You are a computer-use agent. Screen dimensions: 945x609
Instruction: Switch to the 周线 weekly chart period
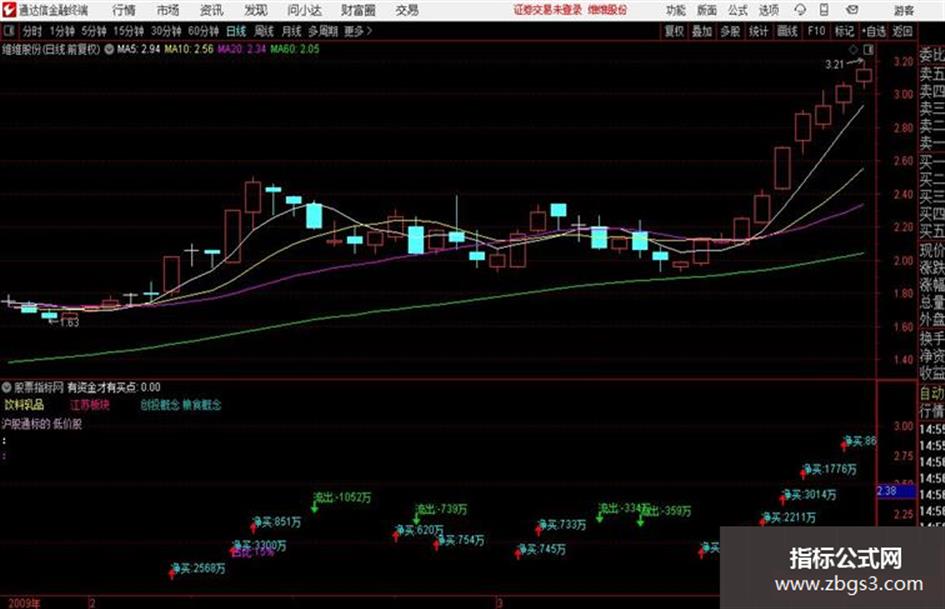tap(264, 31)
